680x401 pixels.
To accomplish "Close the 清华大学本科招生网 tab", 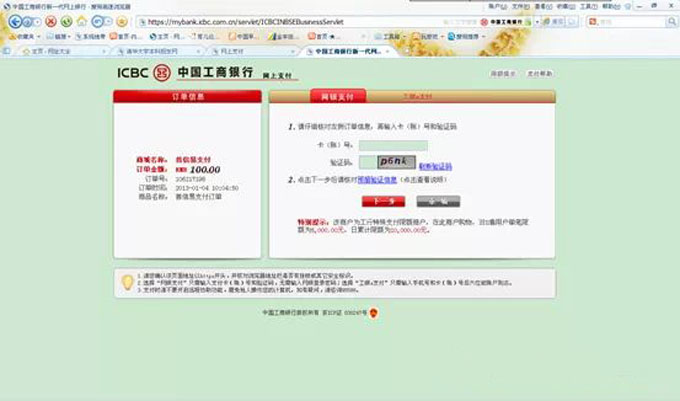I will (x=198, y=51).
